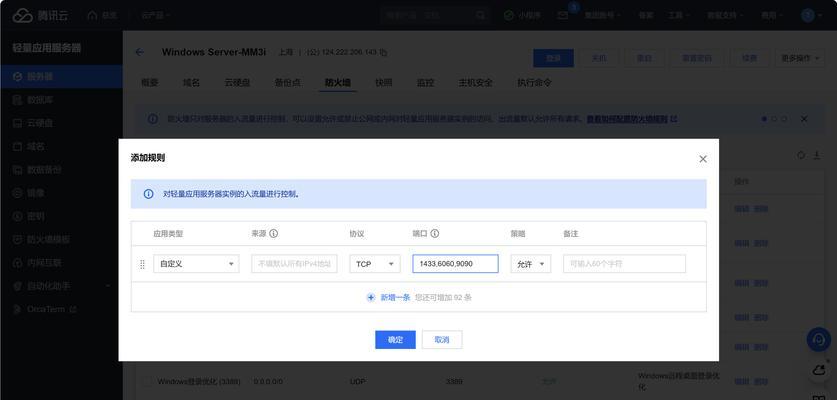
Task: Select 数据库 in the left sidebar
Action: (x=61, y=100)
